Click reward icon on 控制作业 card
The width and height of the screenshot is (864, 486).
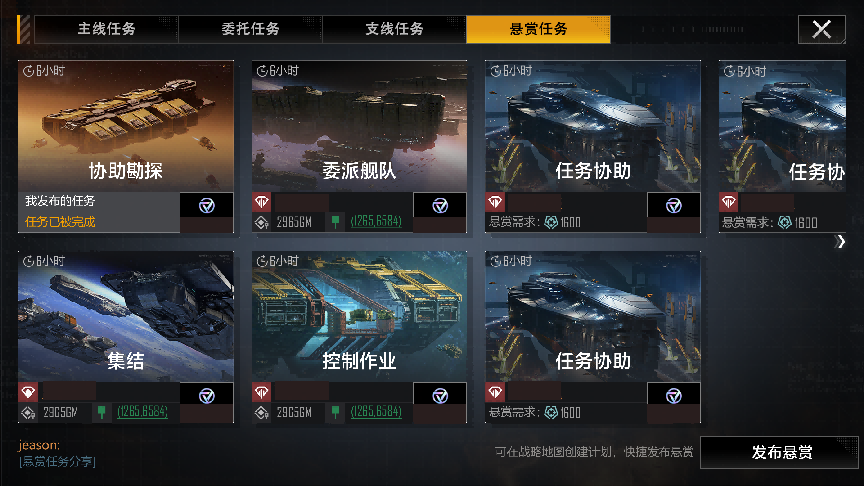[x=440, y=396]
